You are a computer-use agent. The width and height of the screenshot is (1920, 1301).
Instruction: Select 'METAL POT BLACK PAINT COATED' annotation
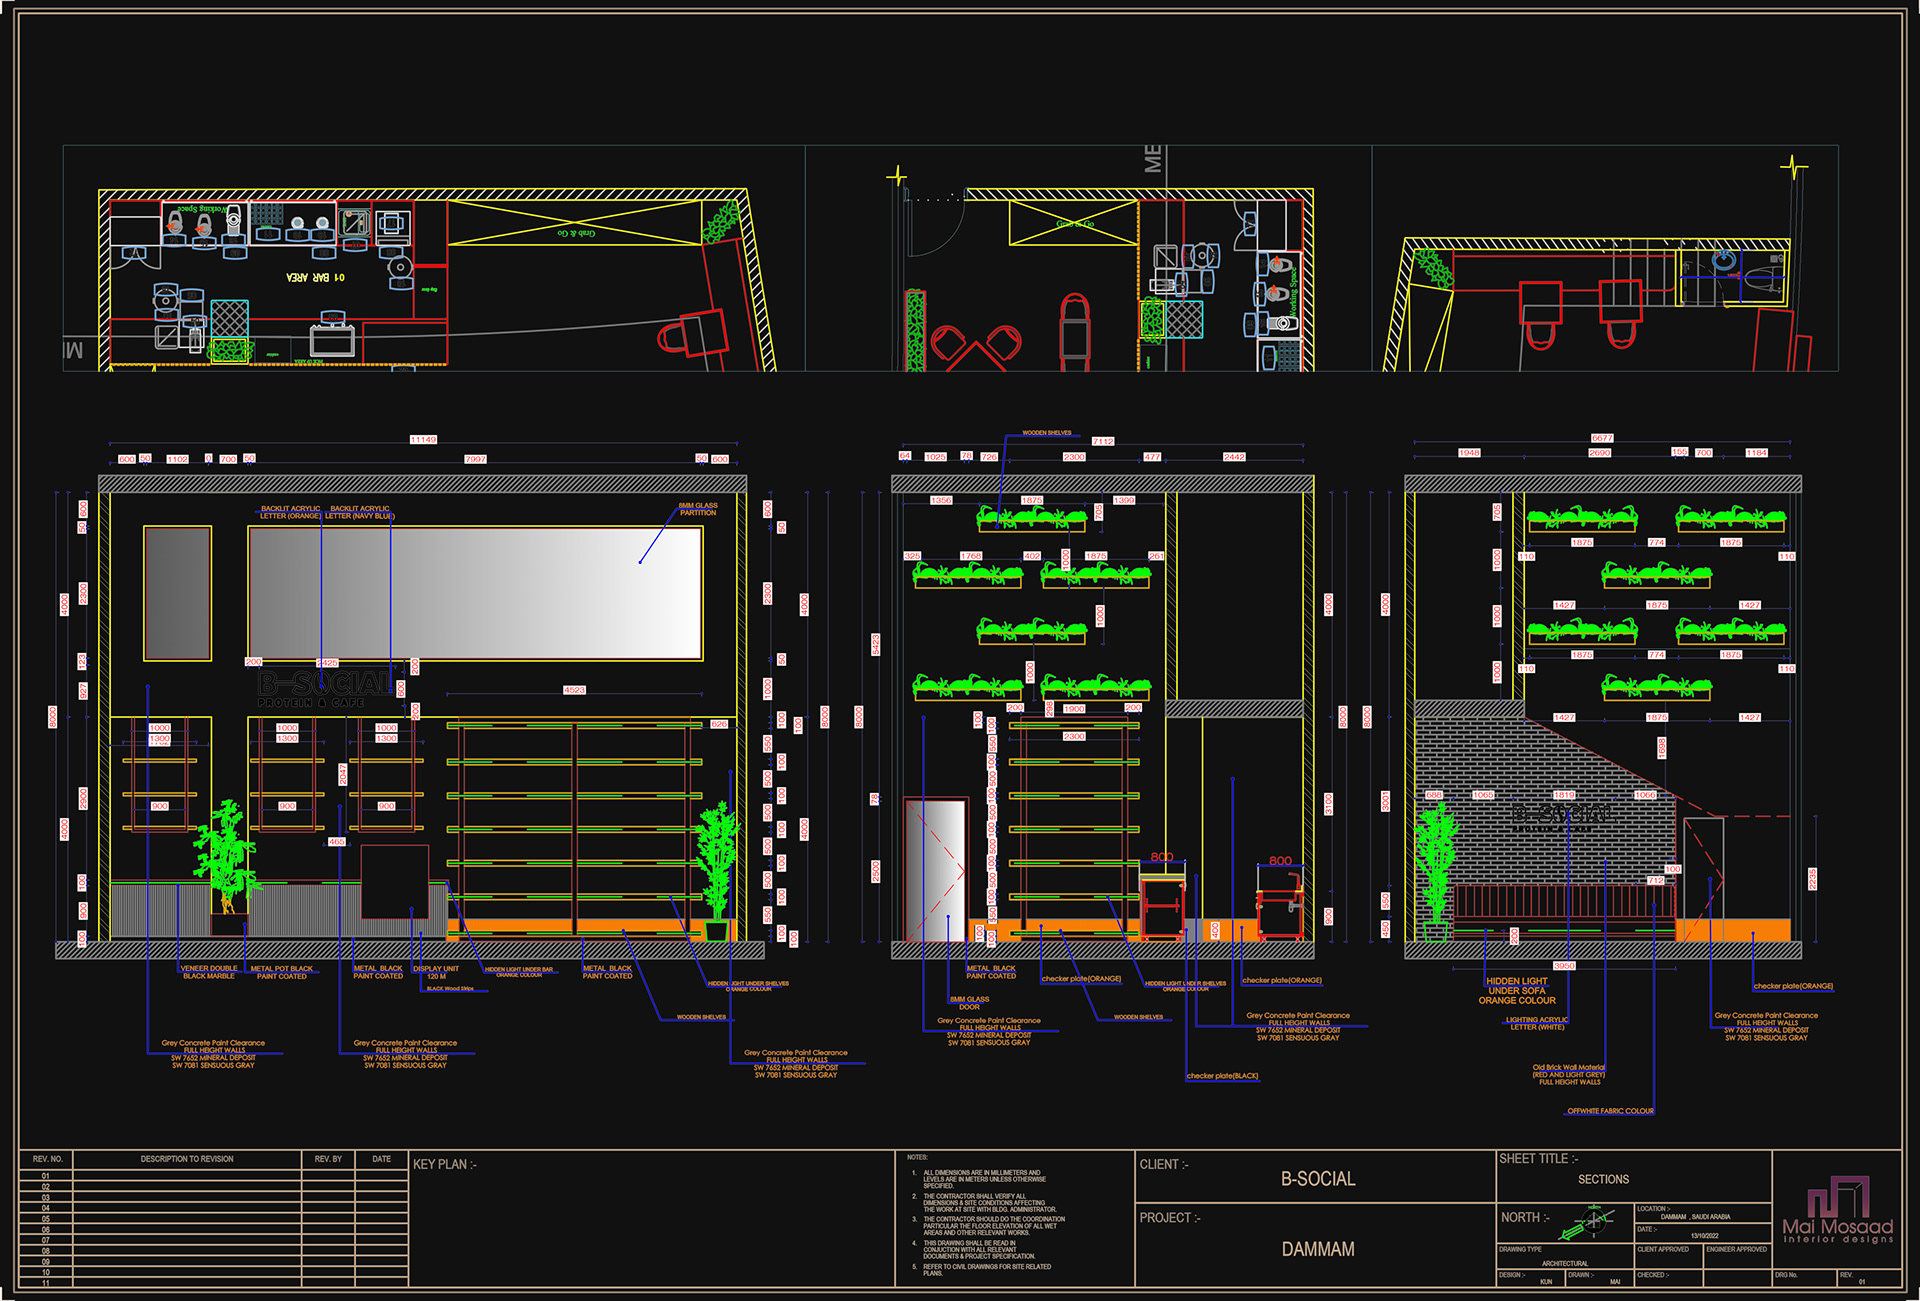pos(282,972)
